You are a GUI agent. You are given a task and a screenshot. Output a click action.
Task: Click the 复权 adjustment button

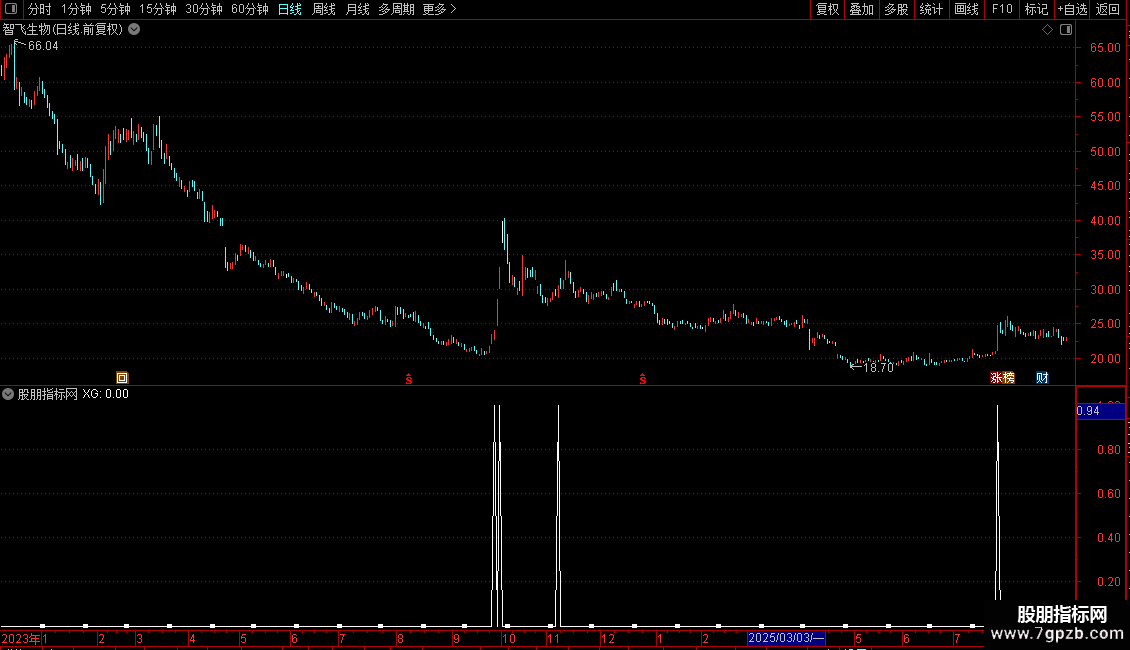click(x=827, y=9)
